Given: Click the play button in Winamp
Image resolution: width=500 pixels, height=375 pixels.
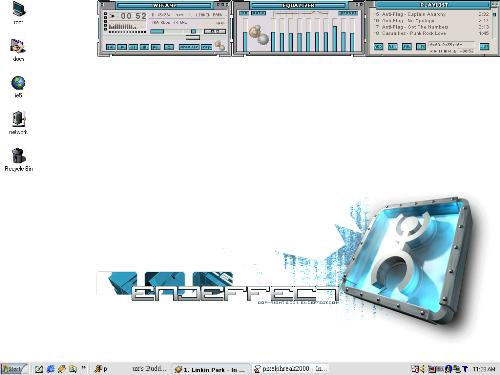Looking at the screenshot, I should click(122, 47).
